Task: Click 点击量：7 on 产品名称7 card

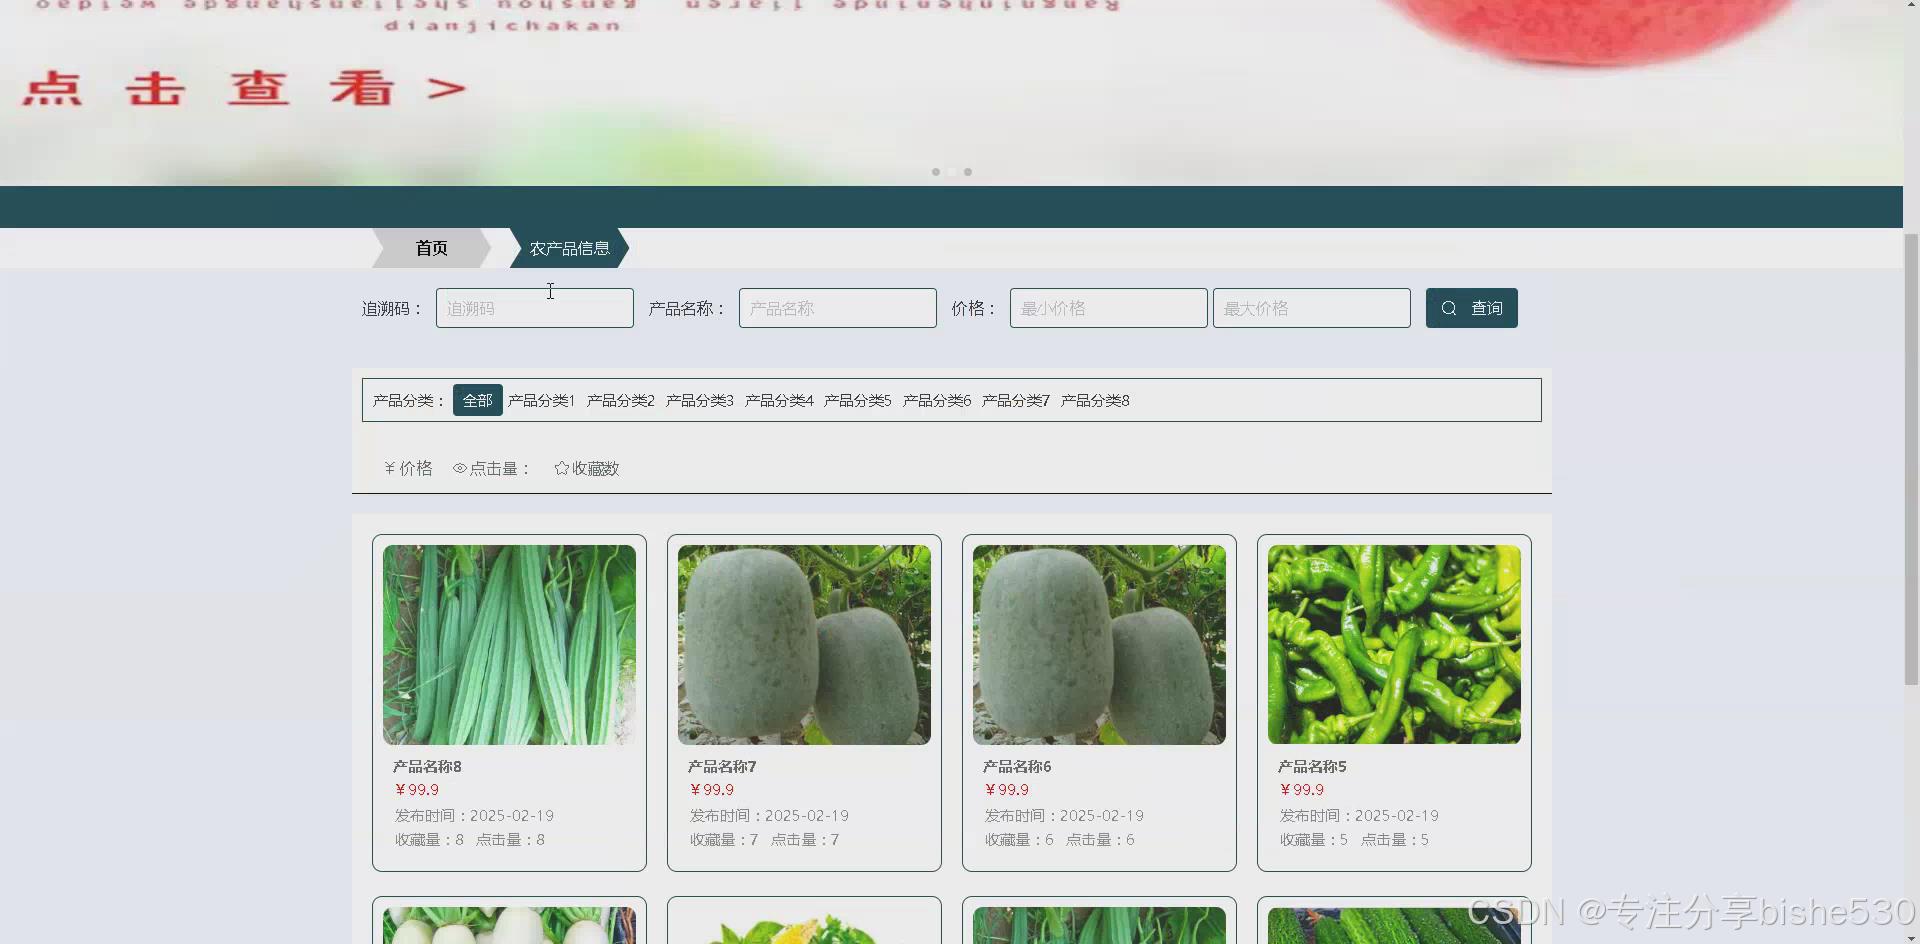Action: click(805, 840)
